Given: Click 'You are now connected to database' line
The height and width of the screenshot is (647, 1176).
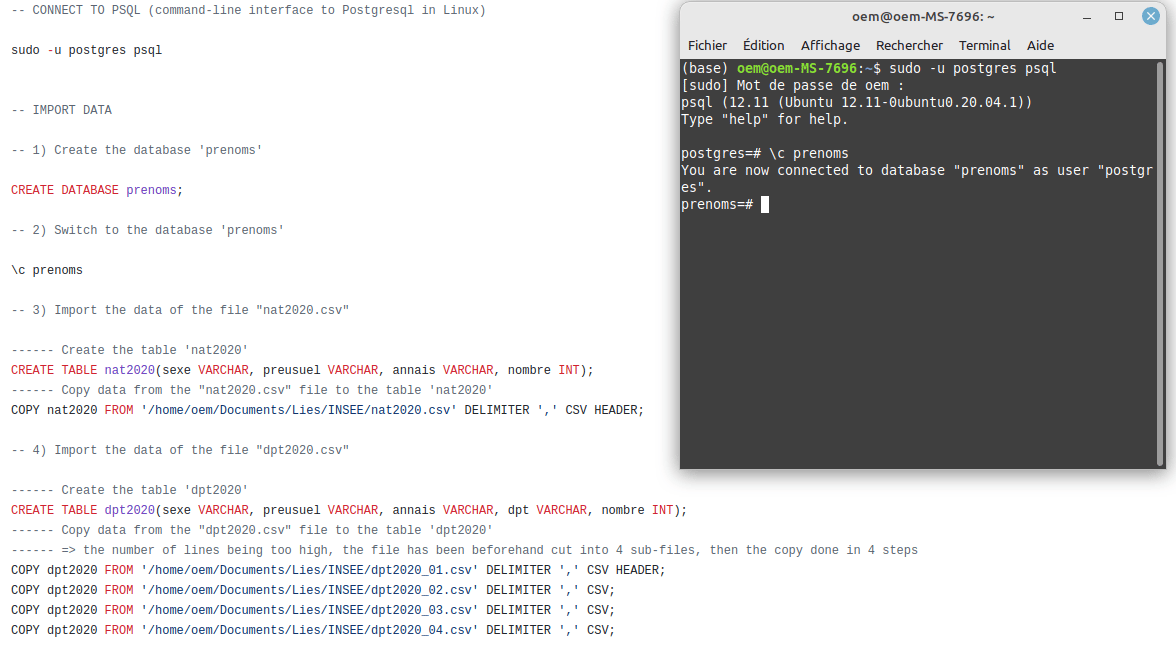Looking at the screenshot, I should point(916,178).
